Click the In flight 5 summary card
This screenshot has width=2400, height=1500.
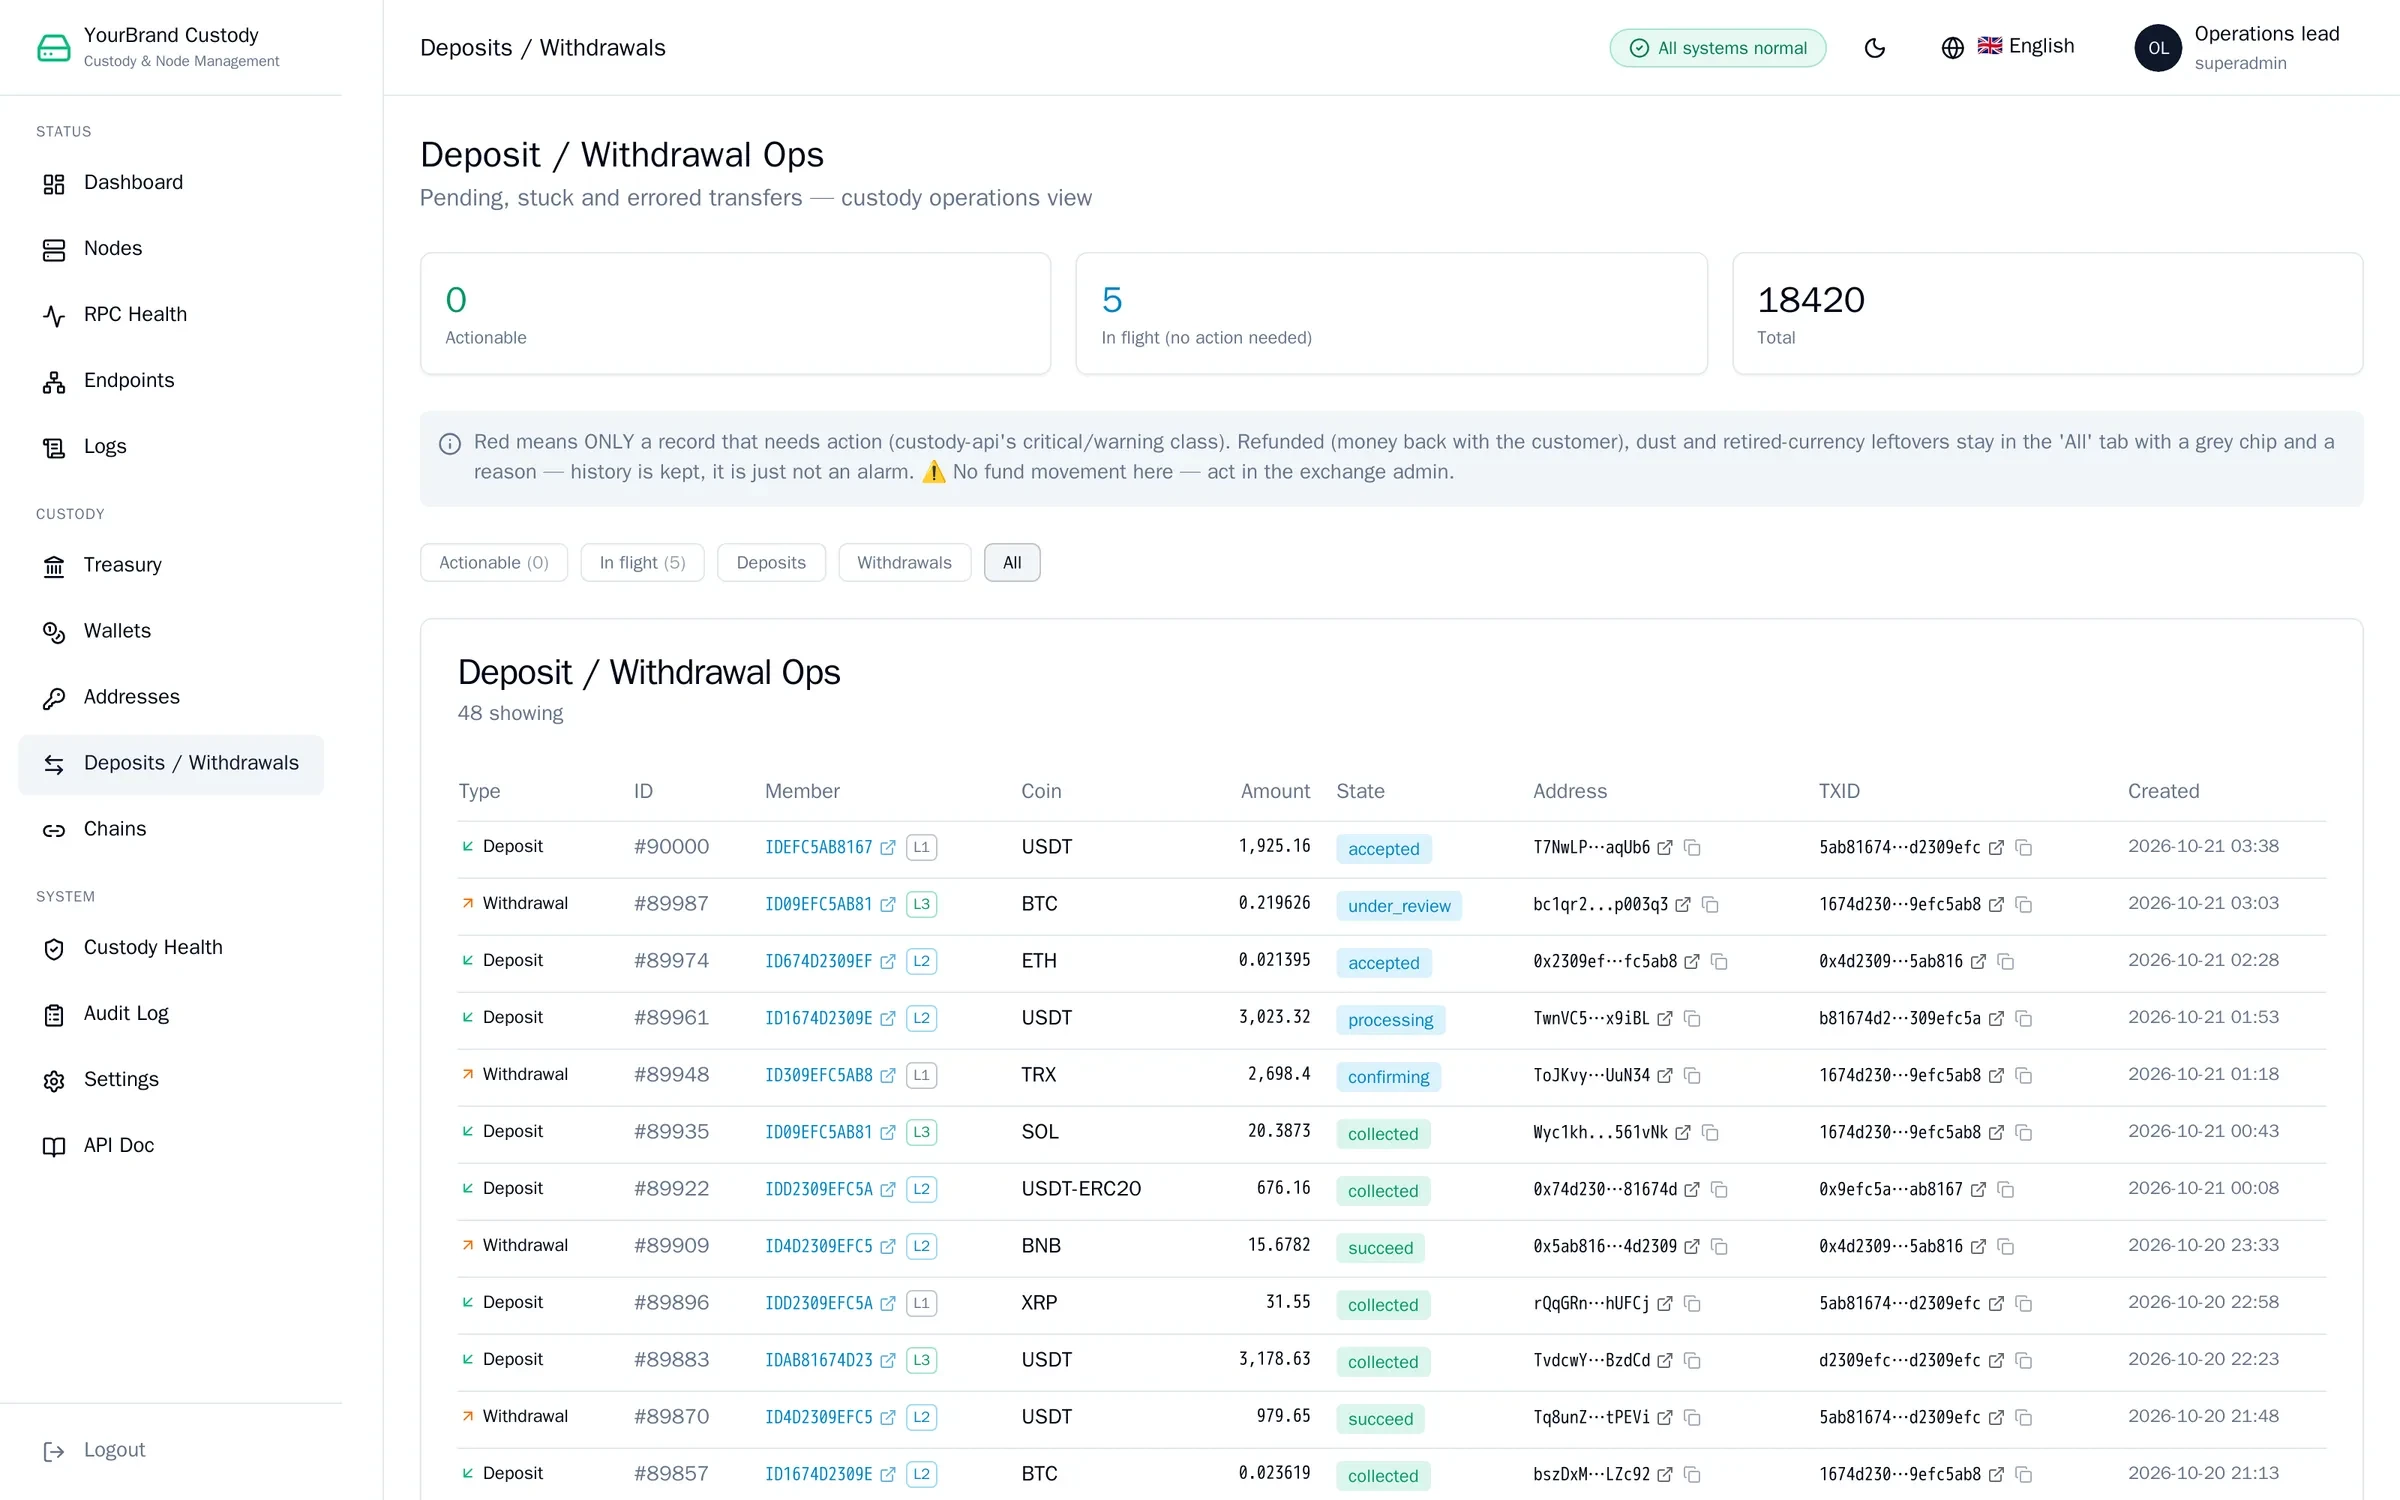1391,314
